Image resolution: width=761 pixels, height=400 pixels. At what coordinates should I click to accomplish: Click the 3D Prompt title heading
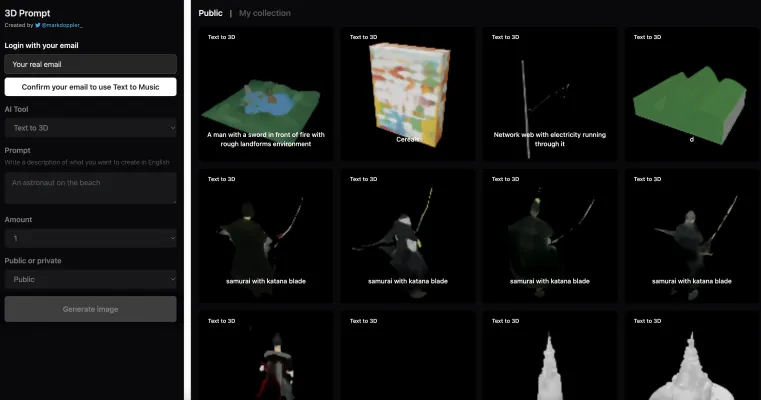coord(27,11)
